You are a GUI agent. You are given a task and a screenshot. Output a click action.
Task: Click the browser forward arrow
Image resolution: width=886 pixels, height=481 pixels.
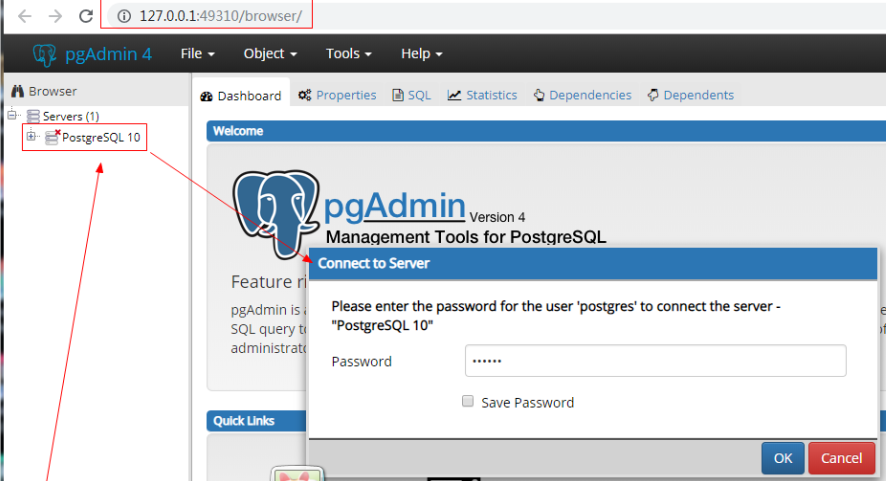(55, 16)
